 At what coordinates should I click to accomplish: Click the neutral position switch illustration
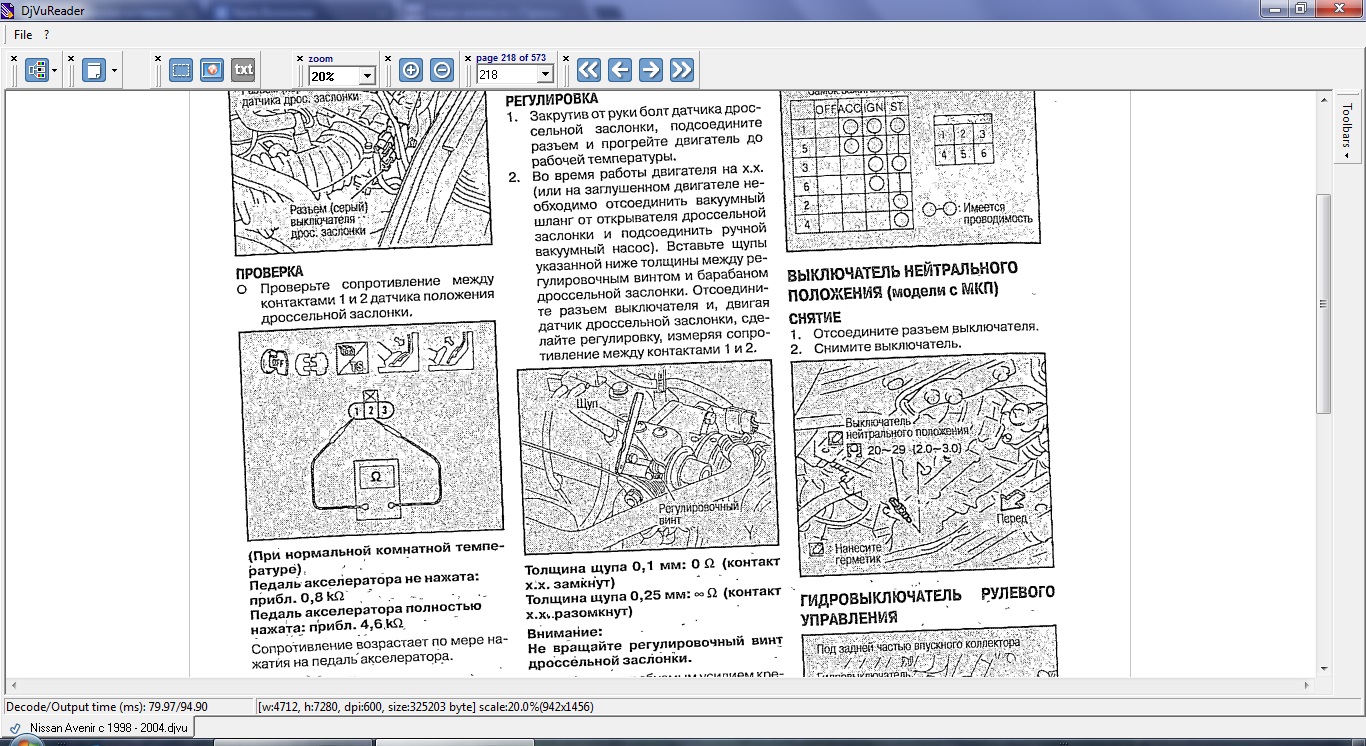click(922, 463)
